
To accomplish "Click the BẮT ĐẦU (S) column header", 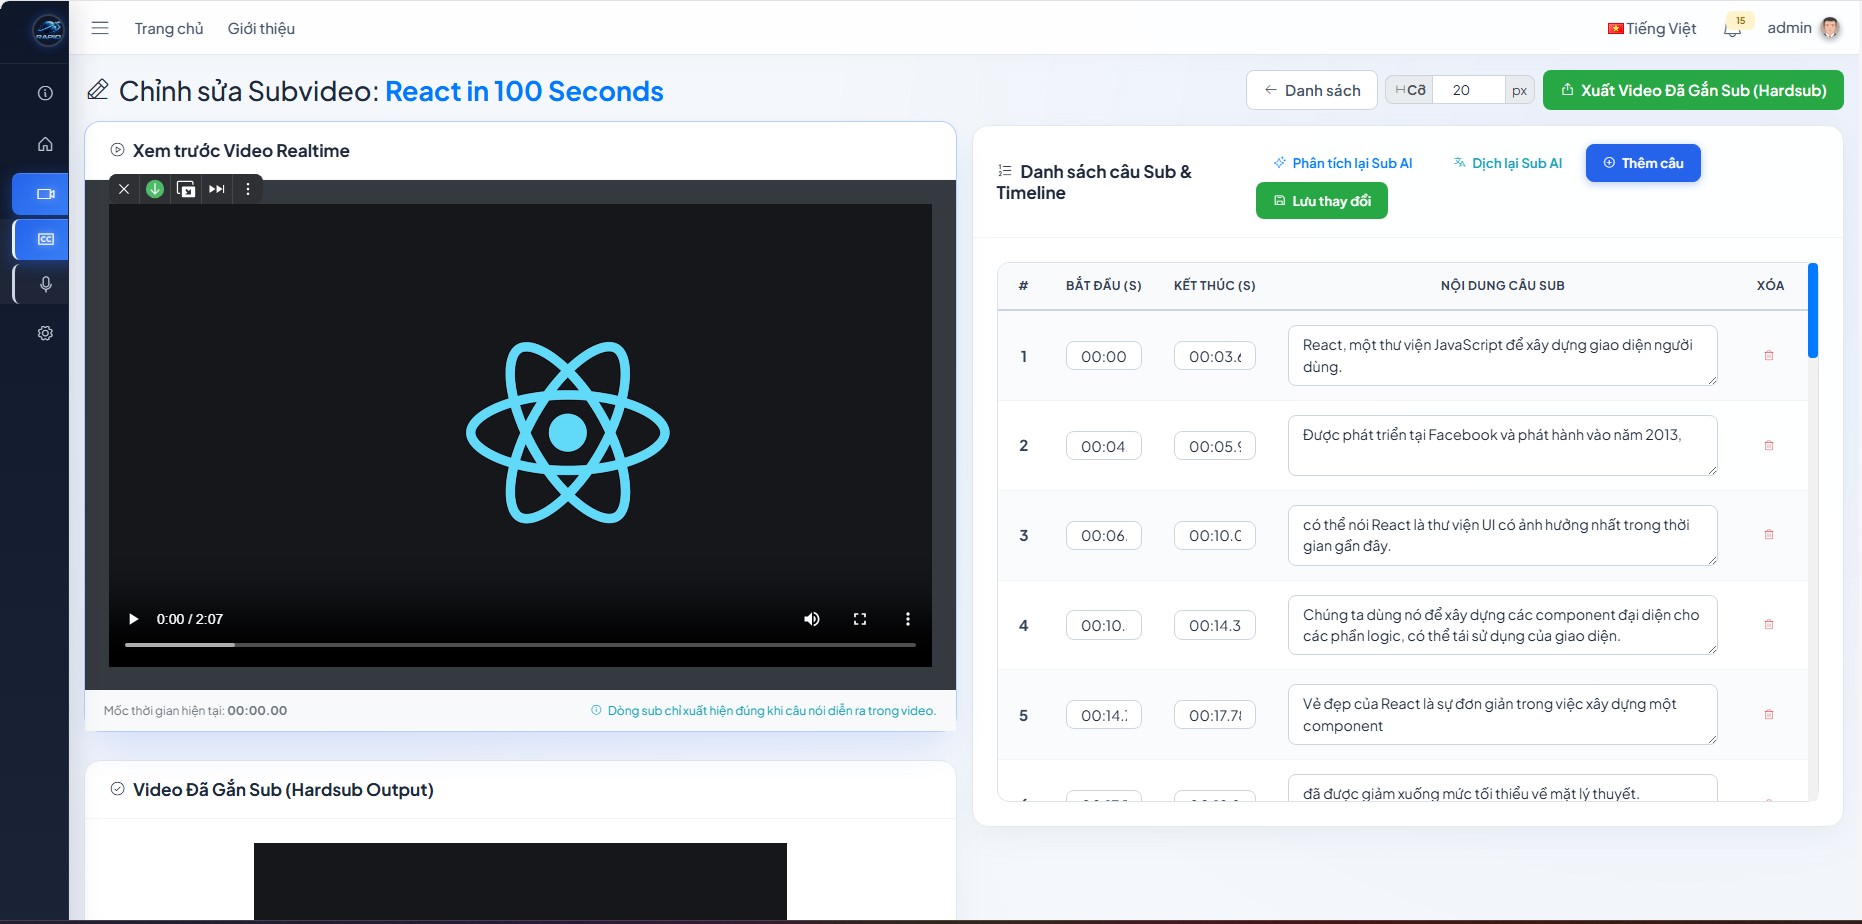I will point(1103,285).
